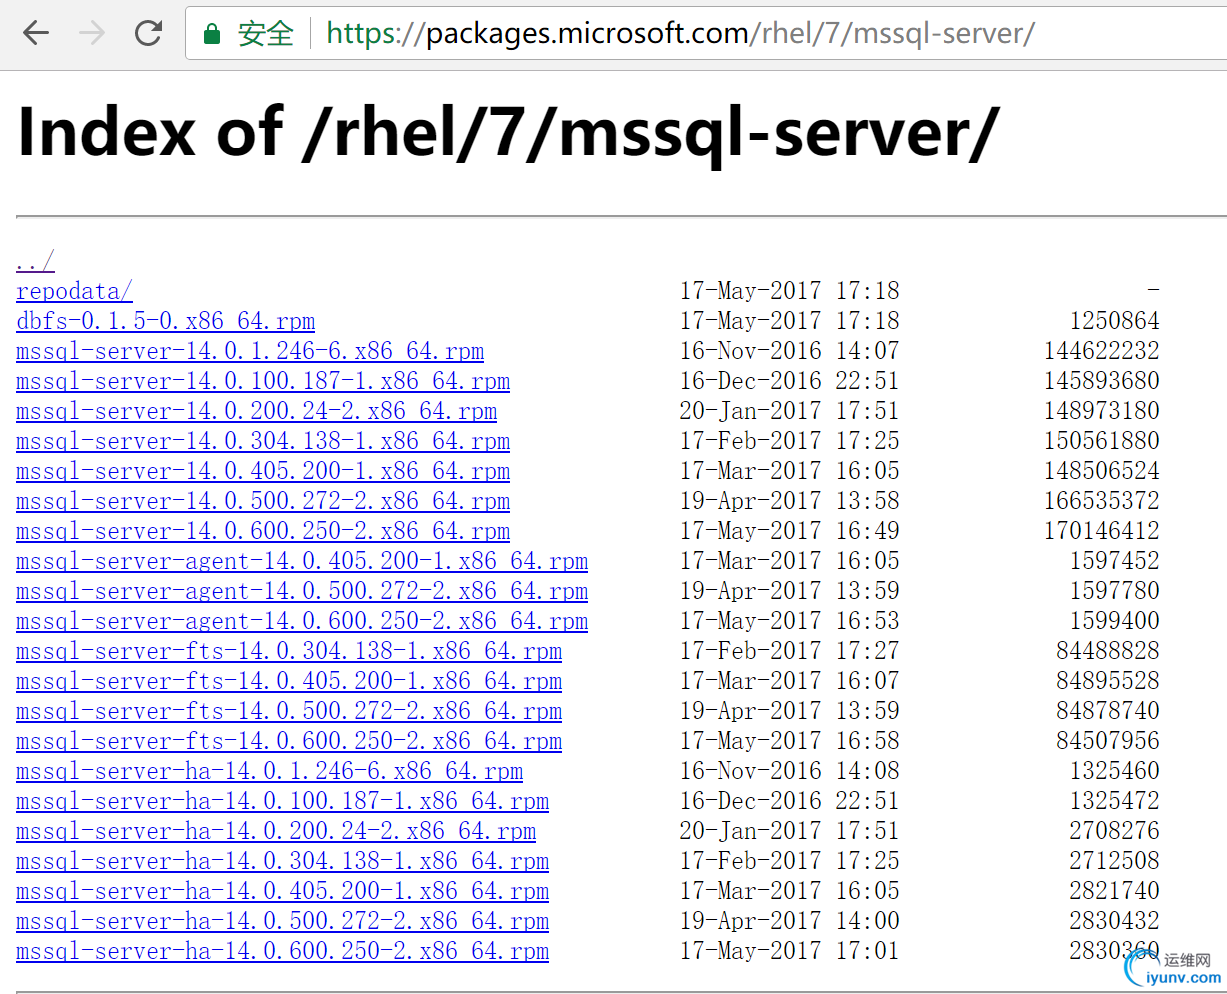Open the repodata/ folder link
The image size is (1227, 994).
[74, 291]
